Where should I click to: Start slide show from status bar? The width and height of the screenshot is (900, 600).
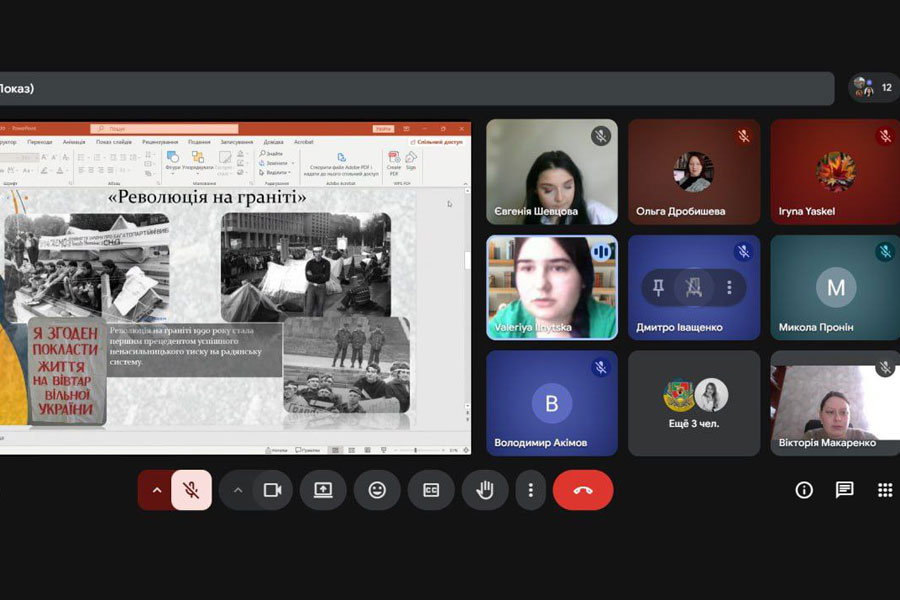[x=383, y=450]
